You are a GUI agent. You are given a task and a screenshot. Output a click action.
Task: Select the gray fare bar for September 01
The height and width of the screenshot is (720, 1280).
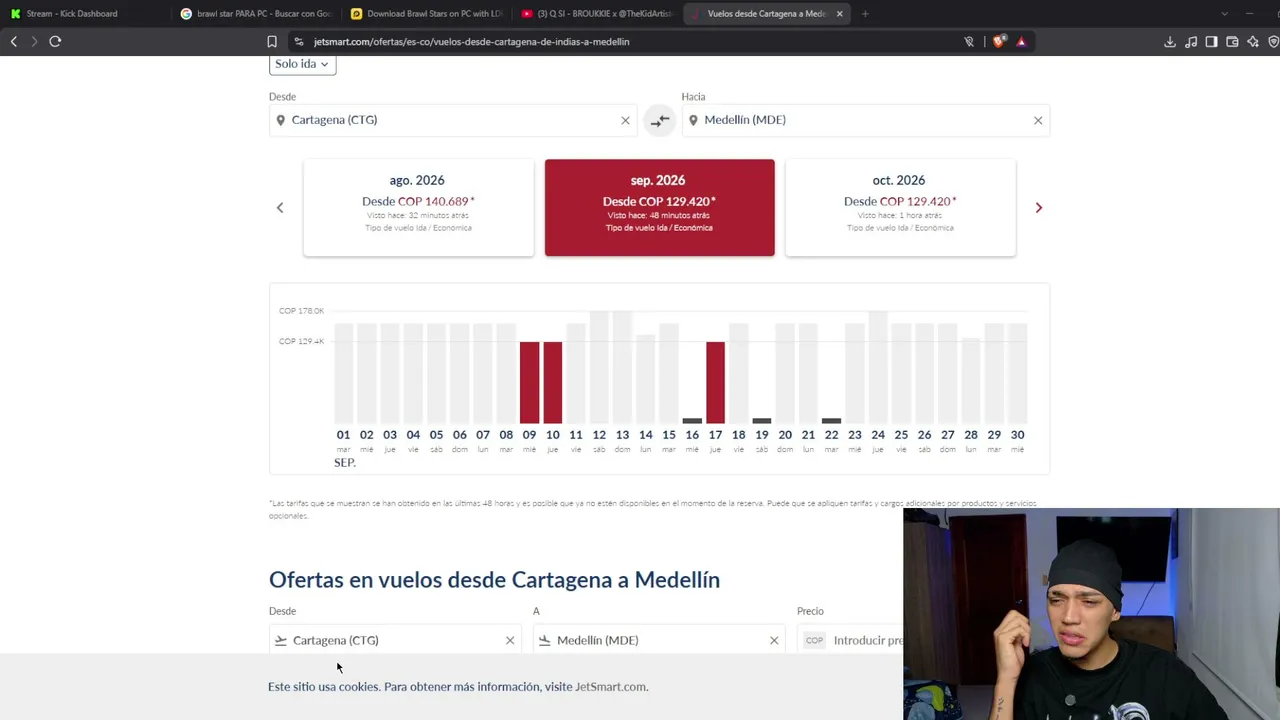343,374
